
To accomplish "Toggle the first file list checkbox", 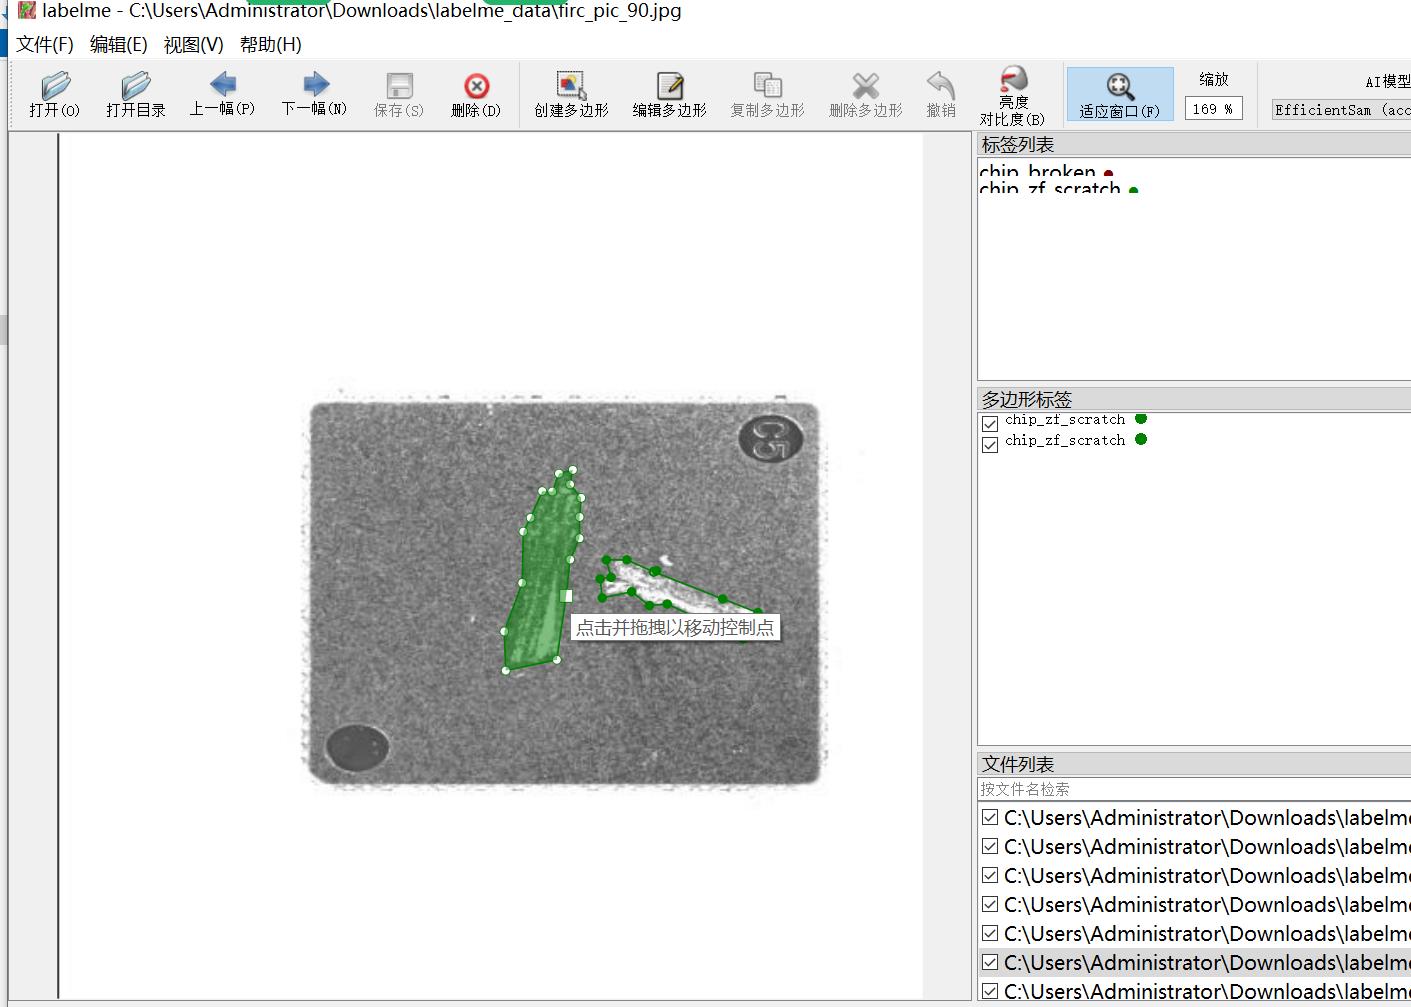I will pyautogui.click(x=990, y=818).
